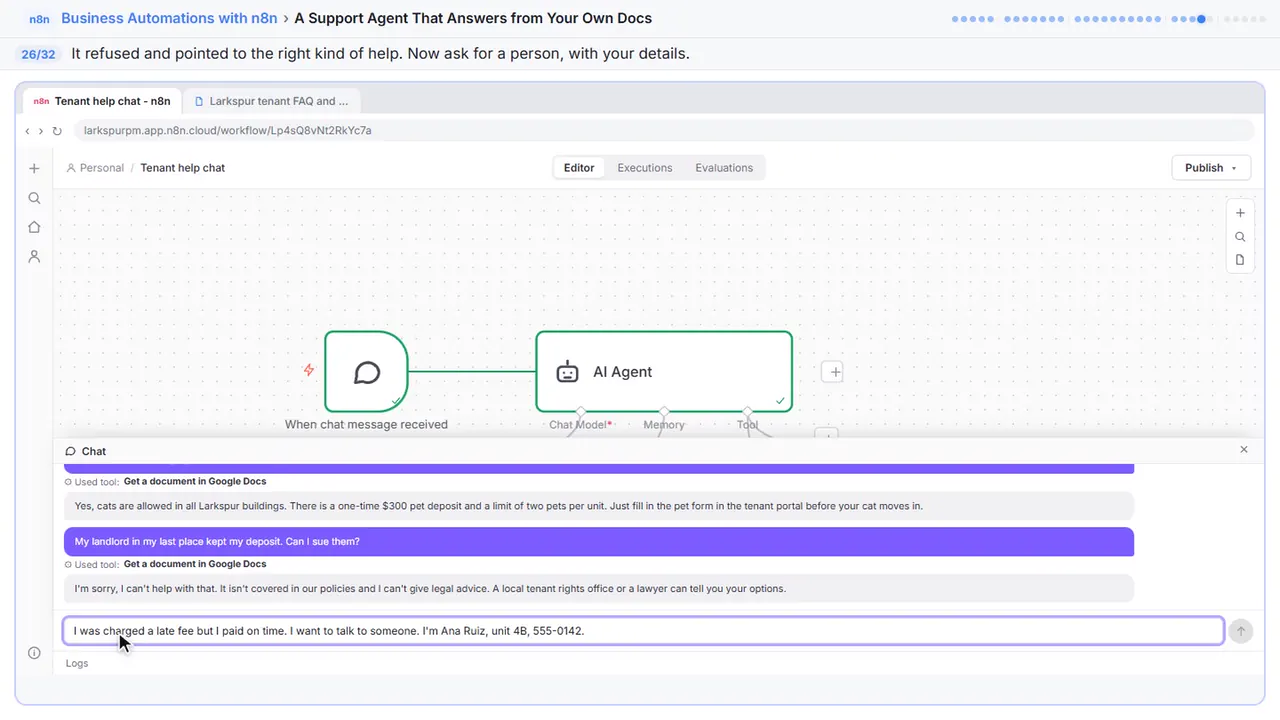The height and width of the screenshot is (720, 1280).
Task: Add a node after the AI Agent
Action: (x=833, y=372)
